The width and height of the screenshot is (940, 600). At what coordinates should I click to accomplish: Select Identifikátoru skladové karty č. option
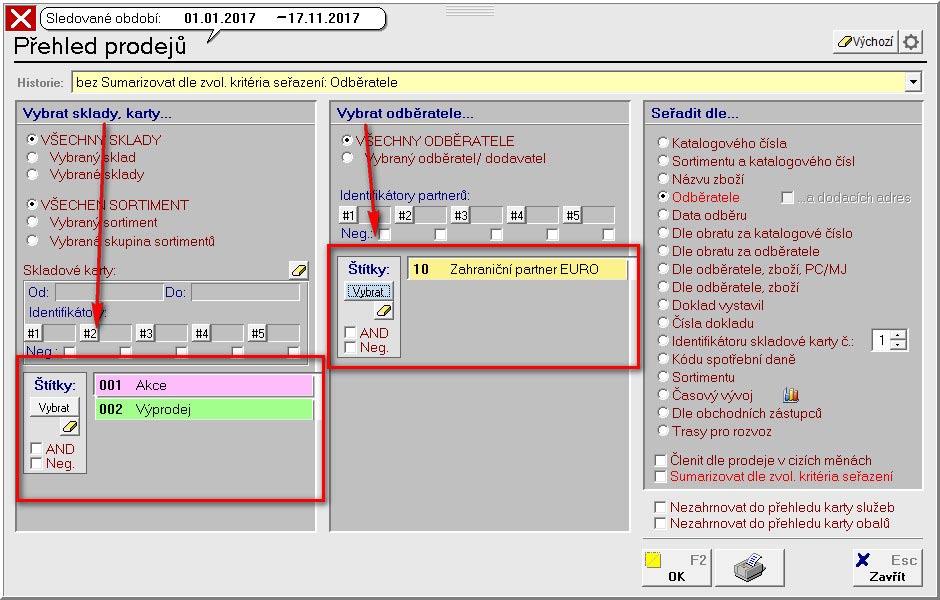[x=662, y=340]
